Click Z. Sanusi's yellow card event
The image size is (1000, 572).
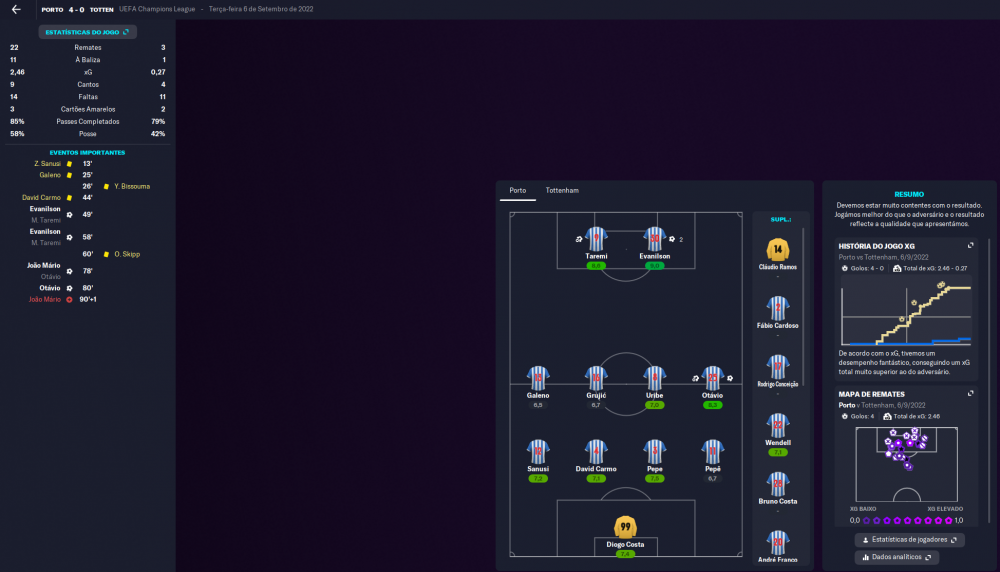[x=63, y=164]
